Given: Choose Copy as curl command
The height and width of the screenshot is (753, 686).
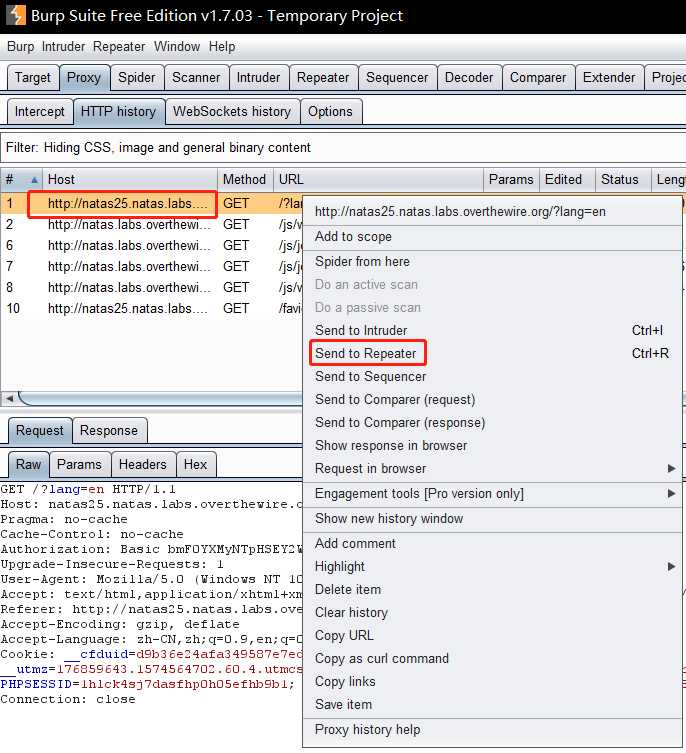Looking at the screenshot, I should click(x=492, y=658).
